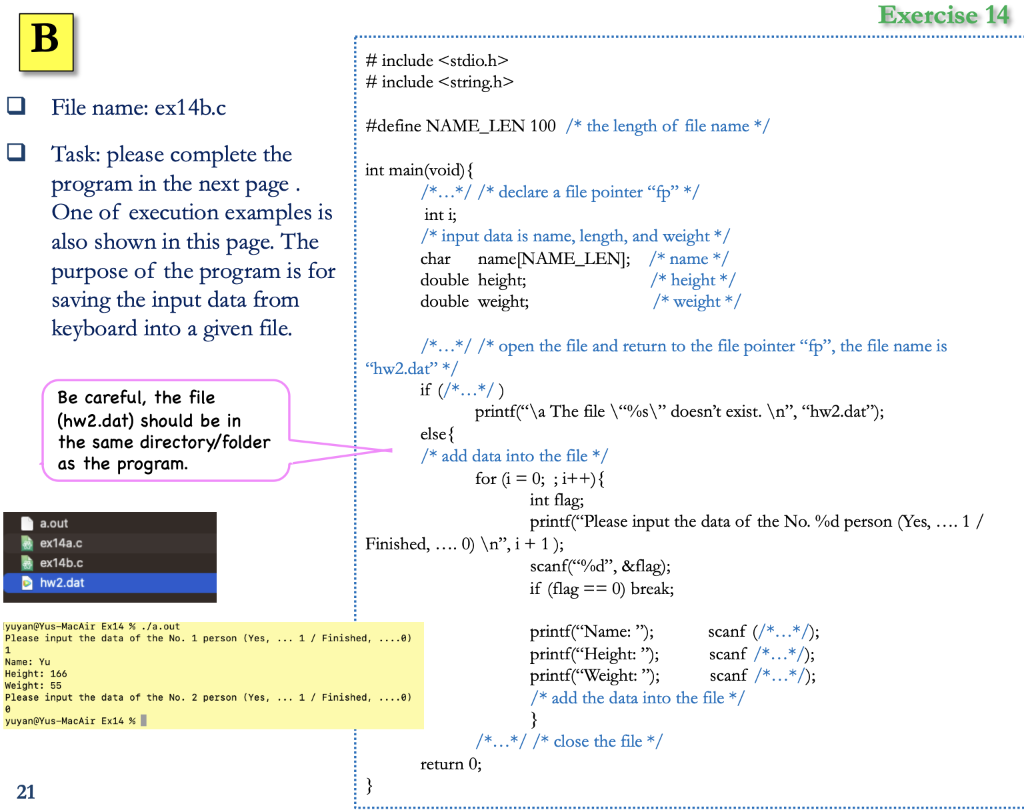The image size is (1024, 812).
Task: Click 'Height: 166' in the terminal output
Action: coord(36,674)
